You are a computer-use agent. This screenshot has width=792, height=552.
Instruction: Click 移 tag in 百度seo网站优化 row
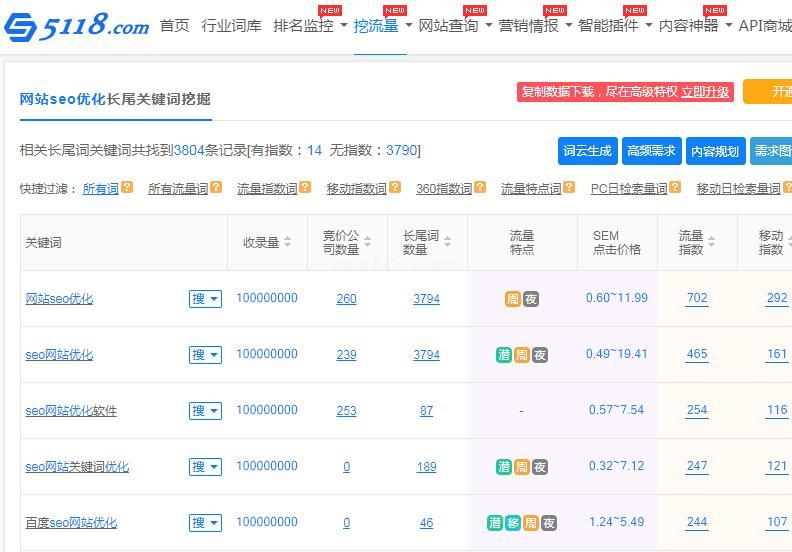coord(512,523)
